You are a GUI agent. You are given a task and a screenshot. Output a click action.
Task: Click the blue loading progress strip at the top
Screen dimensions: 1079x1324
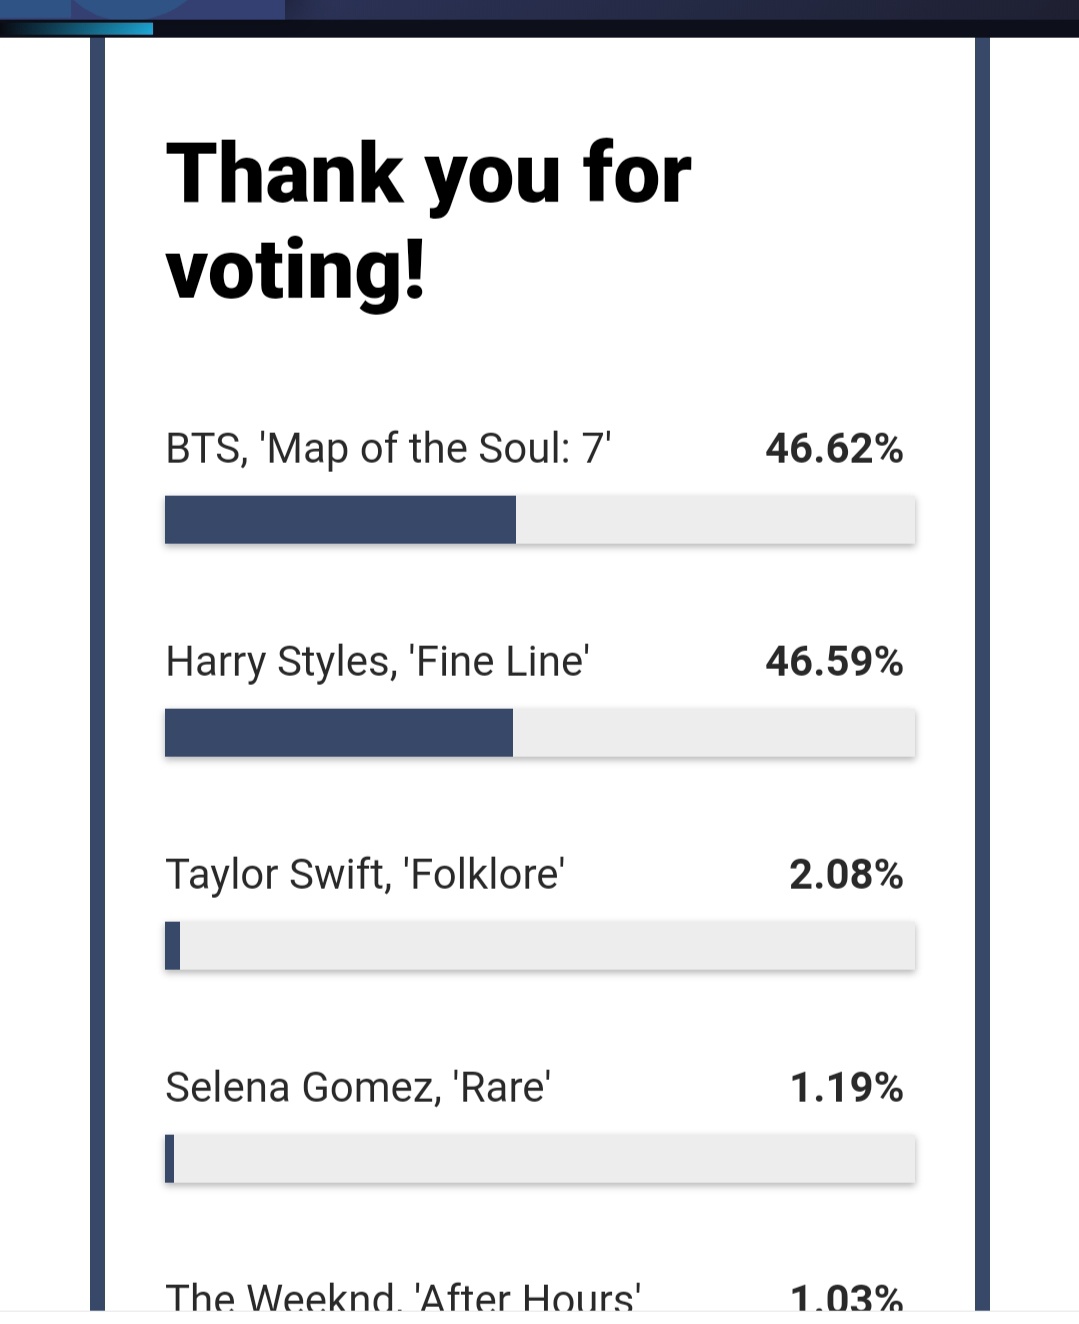click(76, 29)
